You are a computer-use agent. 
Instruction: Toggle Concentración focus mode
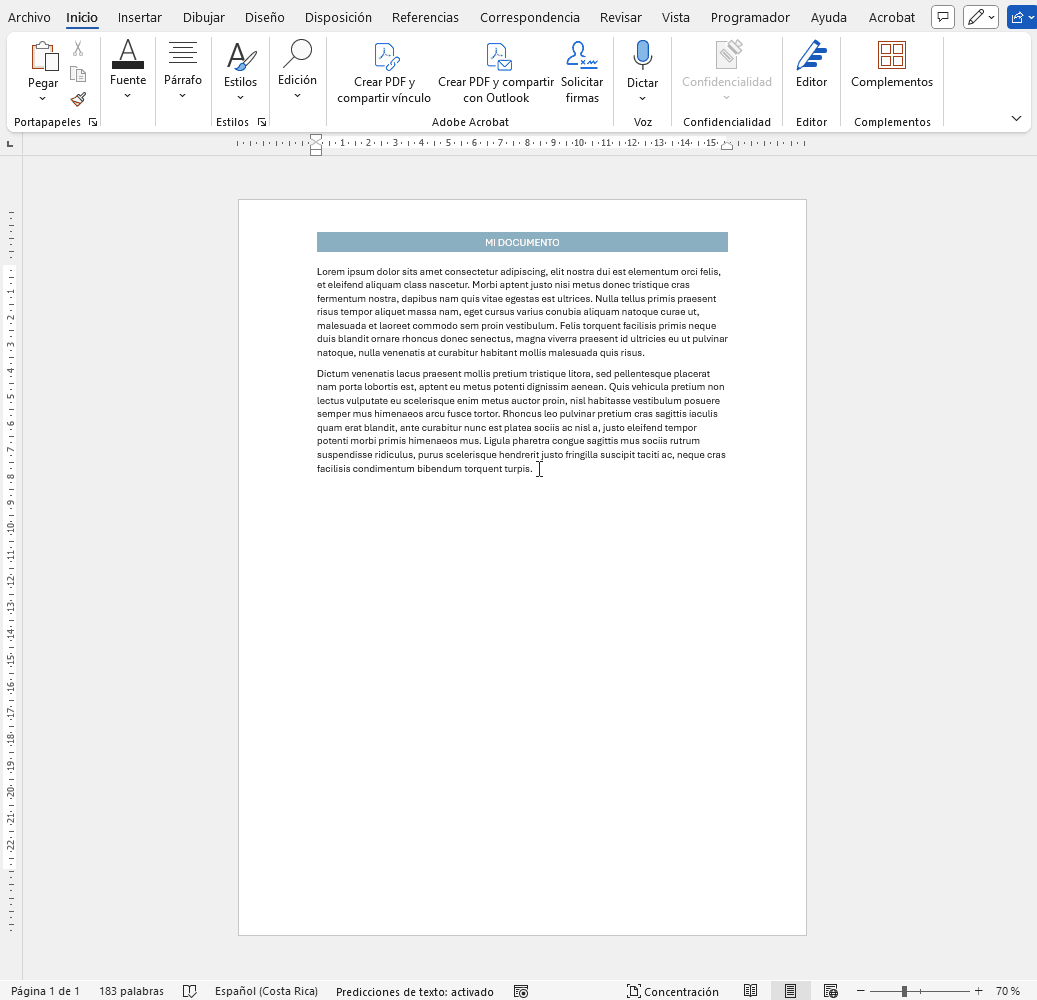click(673, 991)
